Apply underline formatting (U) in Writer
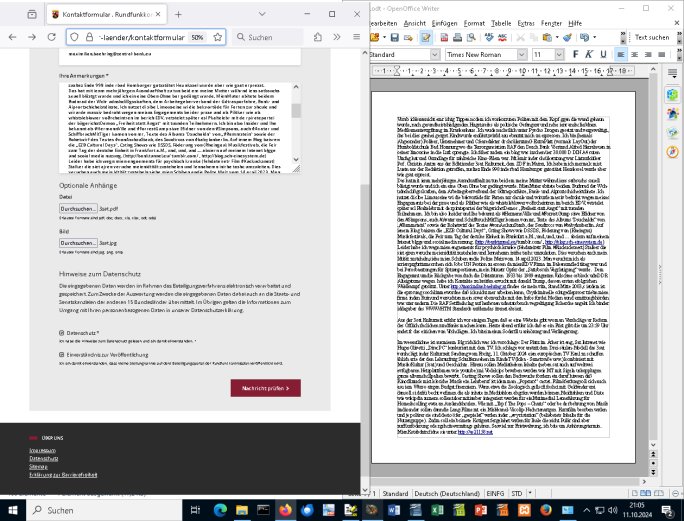 click(x=603, y=54)
